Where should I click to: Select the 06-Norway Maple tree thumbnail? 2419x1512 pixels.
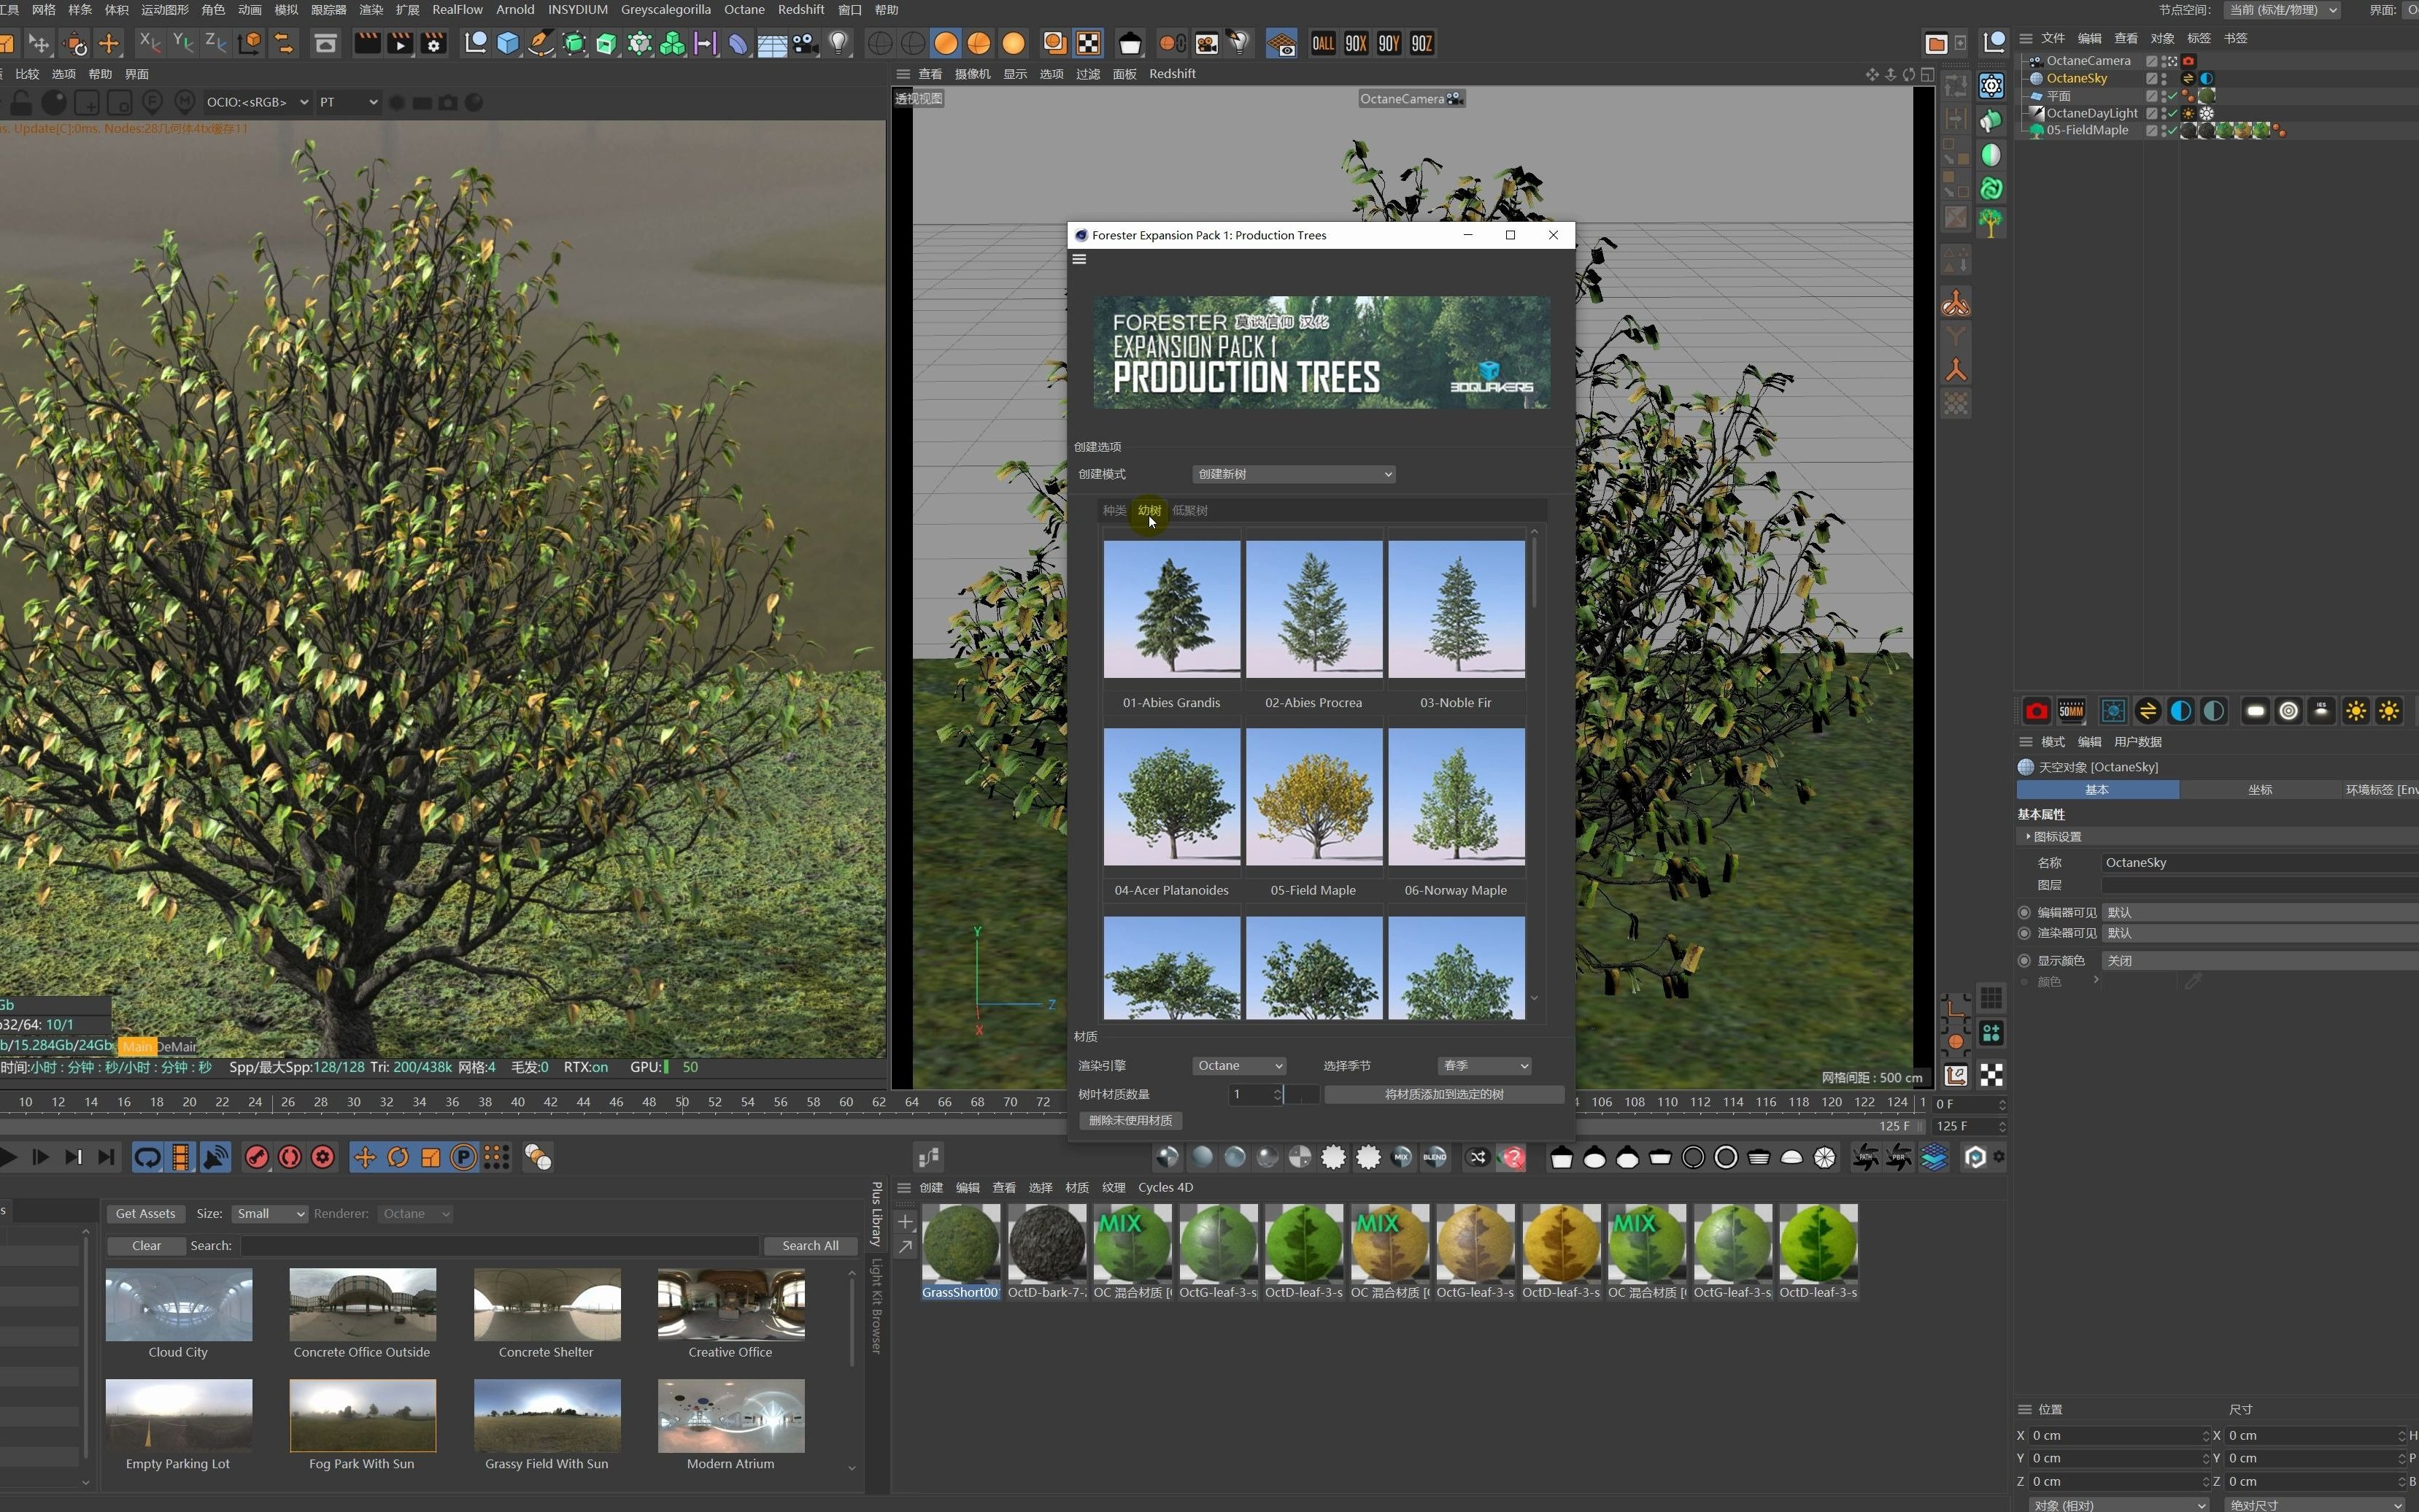pos(1456,796)
